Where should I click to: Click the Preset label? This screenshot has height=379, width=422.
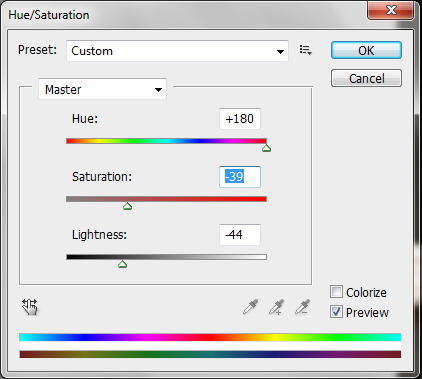(37, 50)
